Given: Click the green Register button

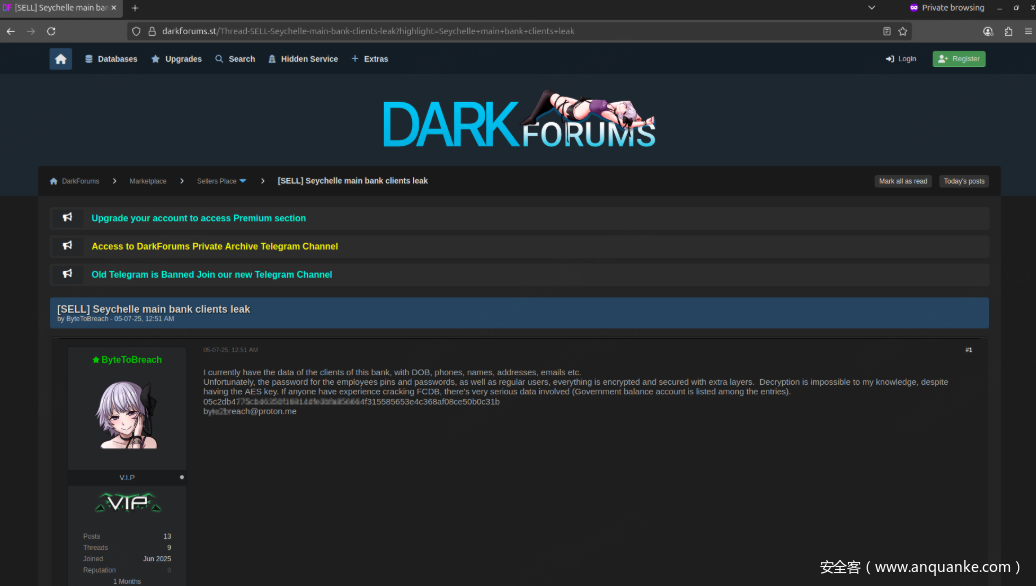Looking at the screenshot, I should point(959,59).
